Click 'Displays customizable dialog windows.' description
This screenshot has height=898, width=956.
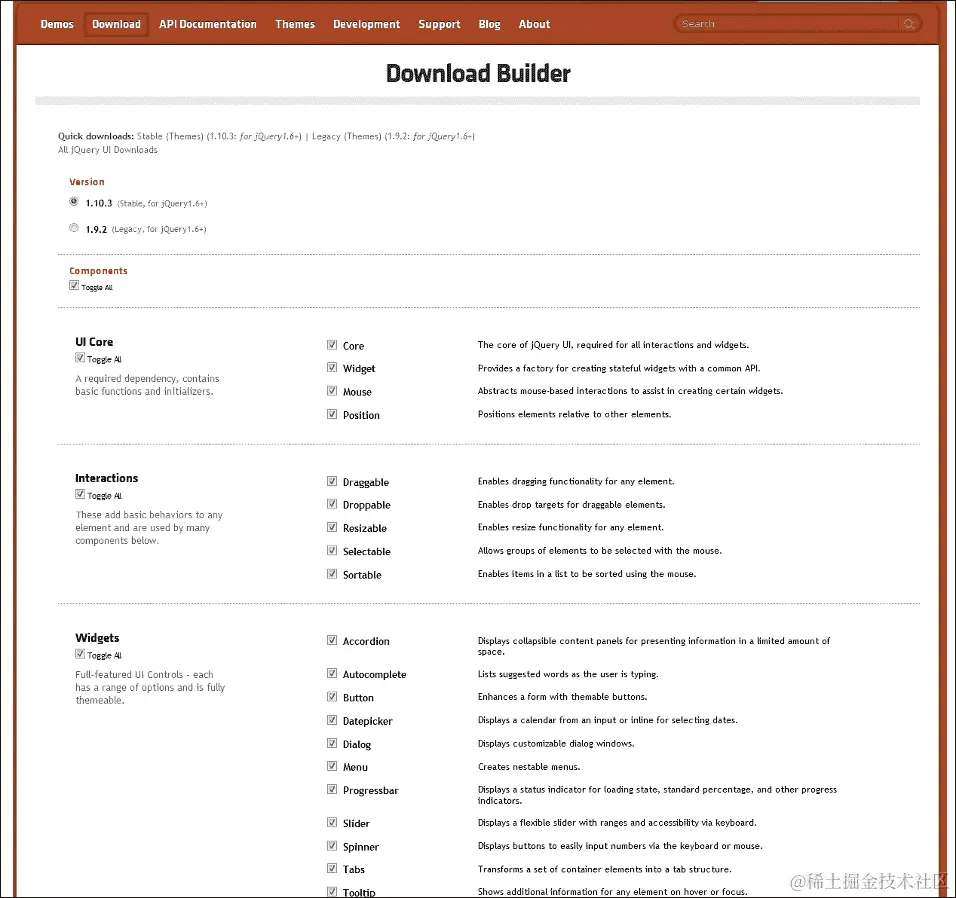click(x=556, y=744)
